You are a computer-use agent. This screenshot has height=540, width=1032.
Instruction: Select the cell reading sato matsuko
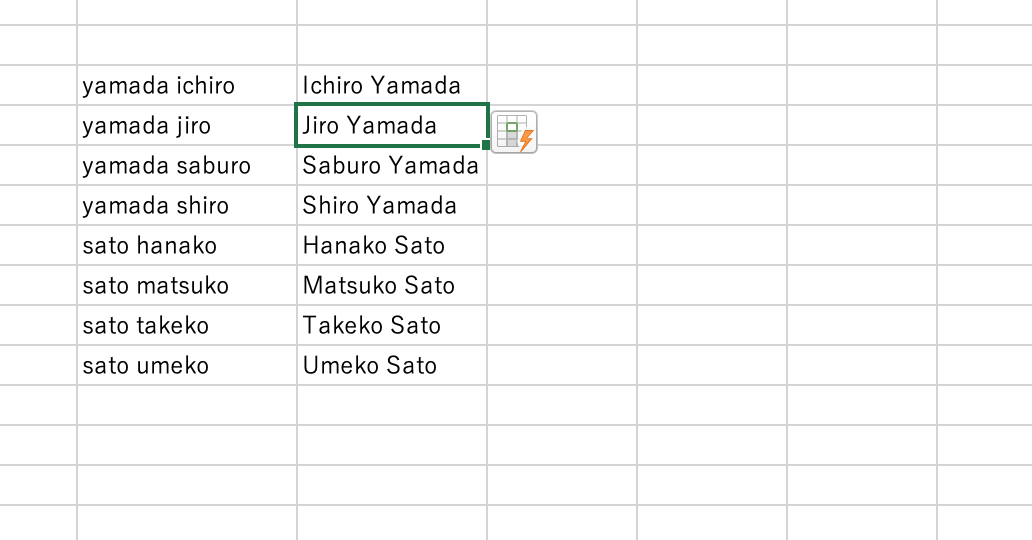tap(186, 286)
